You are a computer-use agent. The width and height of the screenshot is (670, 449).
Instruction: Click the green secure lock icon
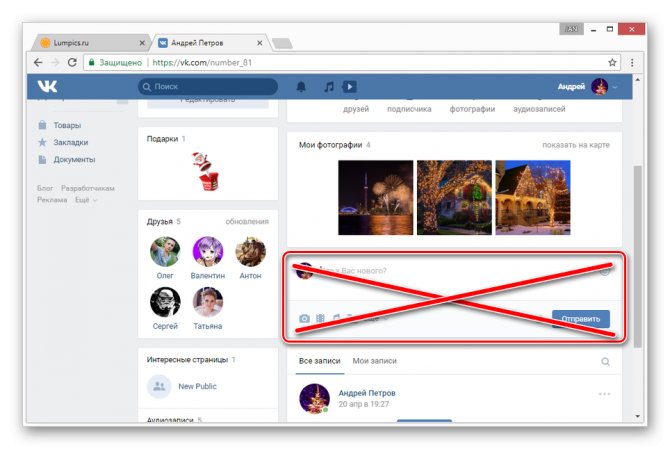click(x=91, y=62)
